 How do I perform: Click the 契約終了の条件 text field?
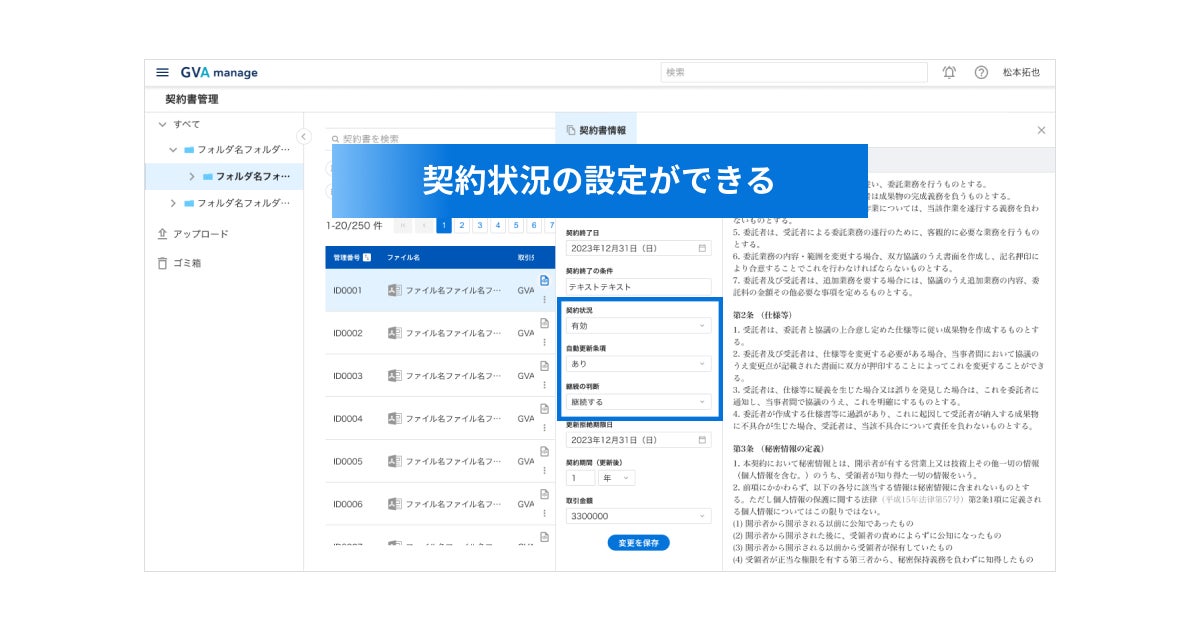click(x=638, y=287)
